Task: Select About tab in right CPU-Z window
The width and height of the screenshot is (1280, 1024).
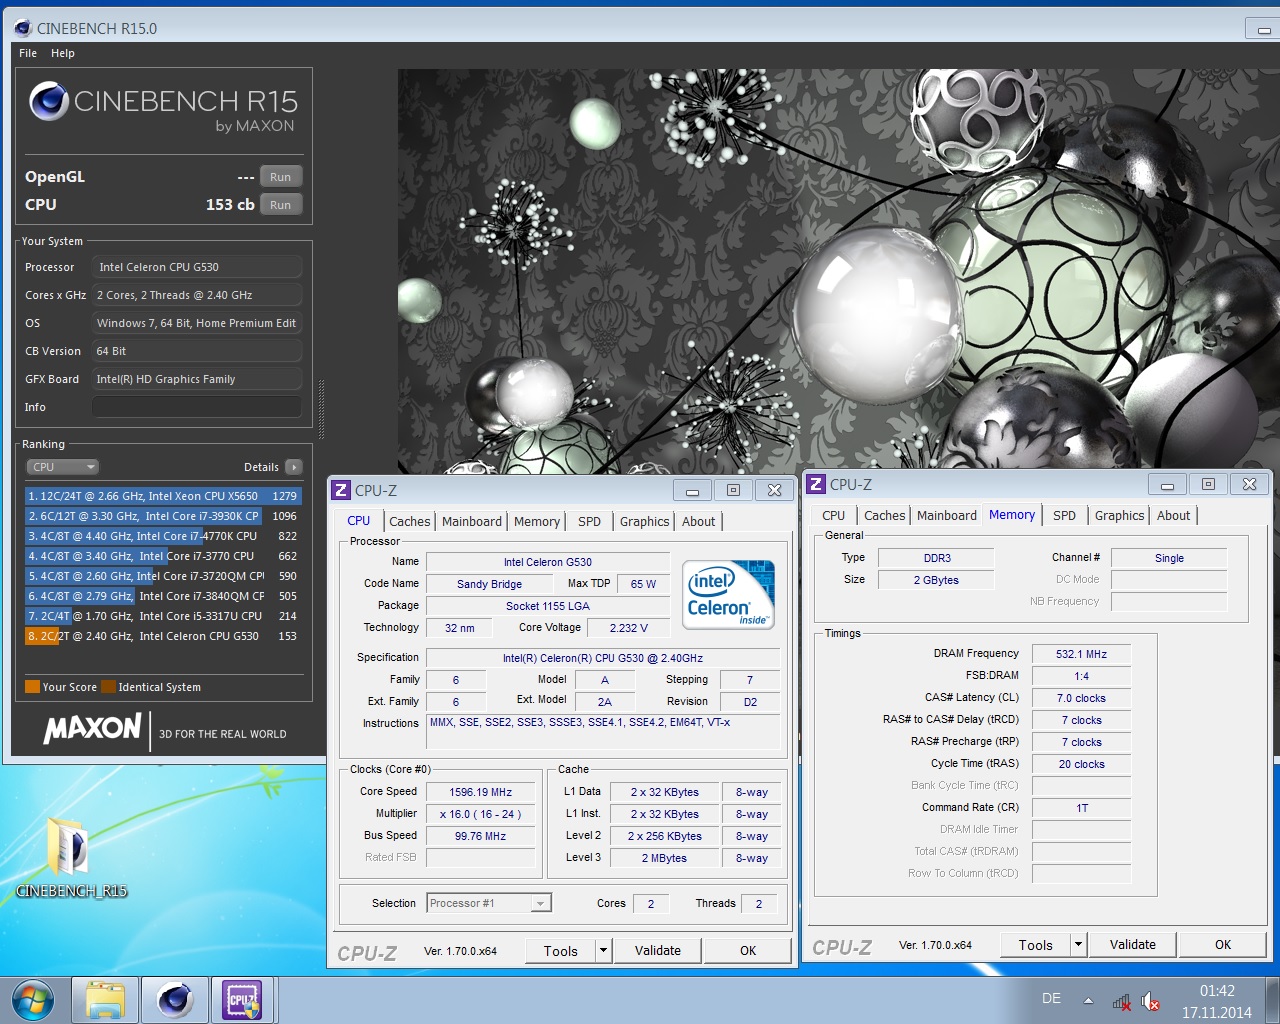Action: pyautogui.click(x=1174, y=516)
